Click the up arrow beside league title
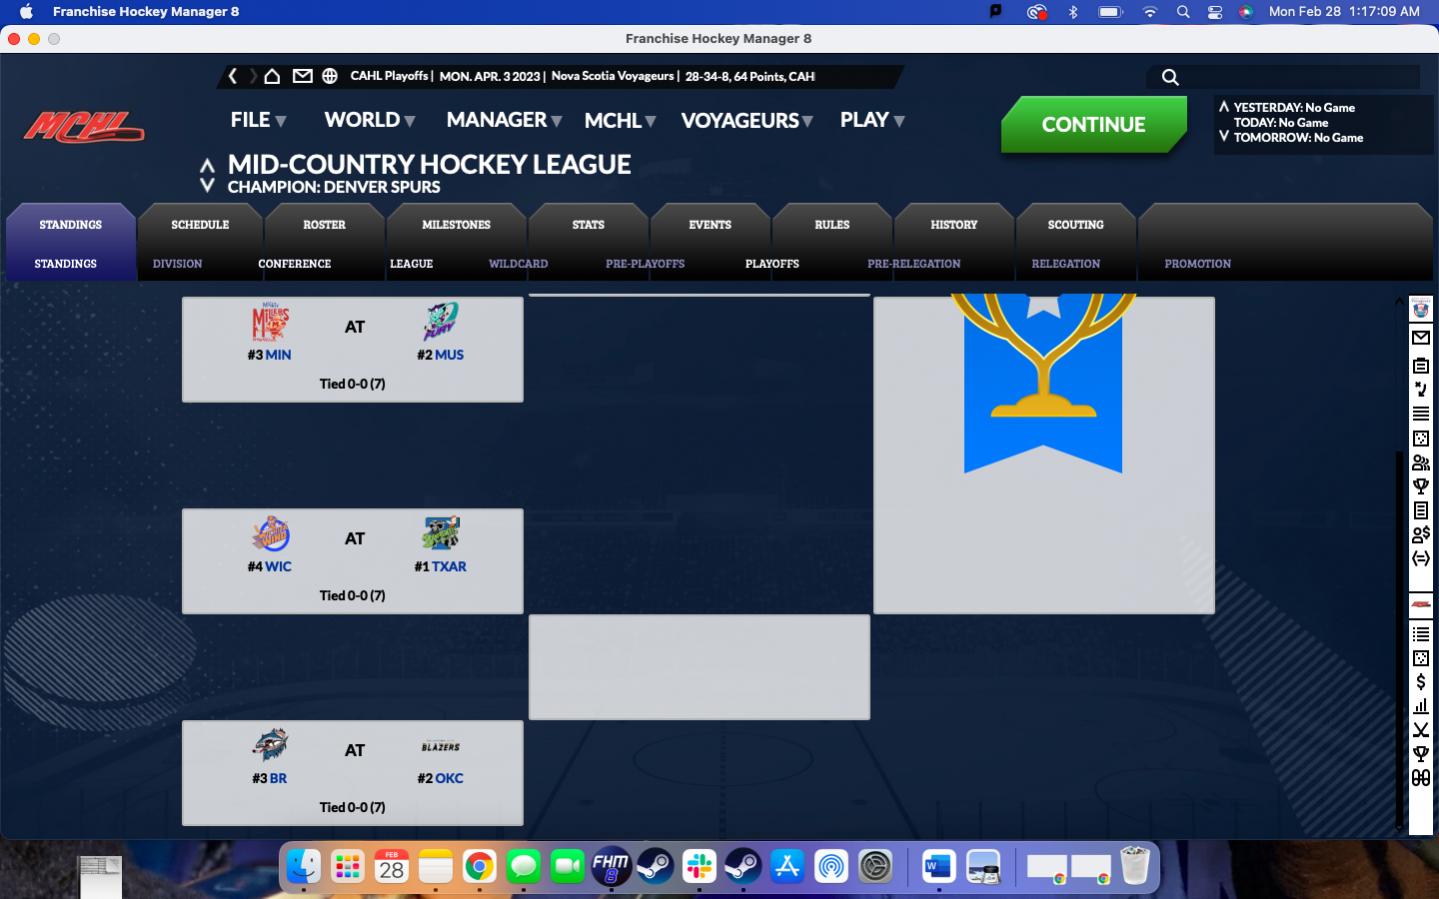The width and height of the screenshot is (1439, 899). (207, 165)
